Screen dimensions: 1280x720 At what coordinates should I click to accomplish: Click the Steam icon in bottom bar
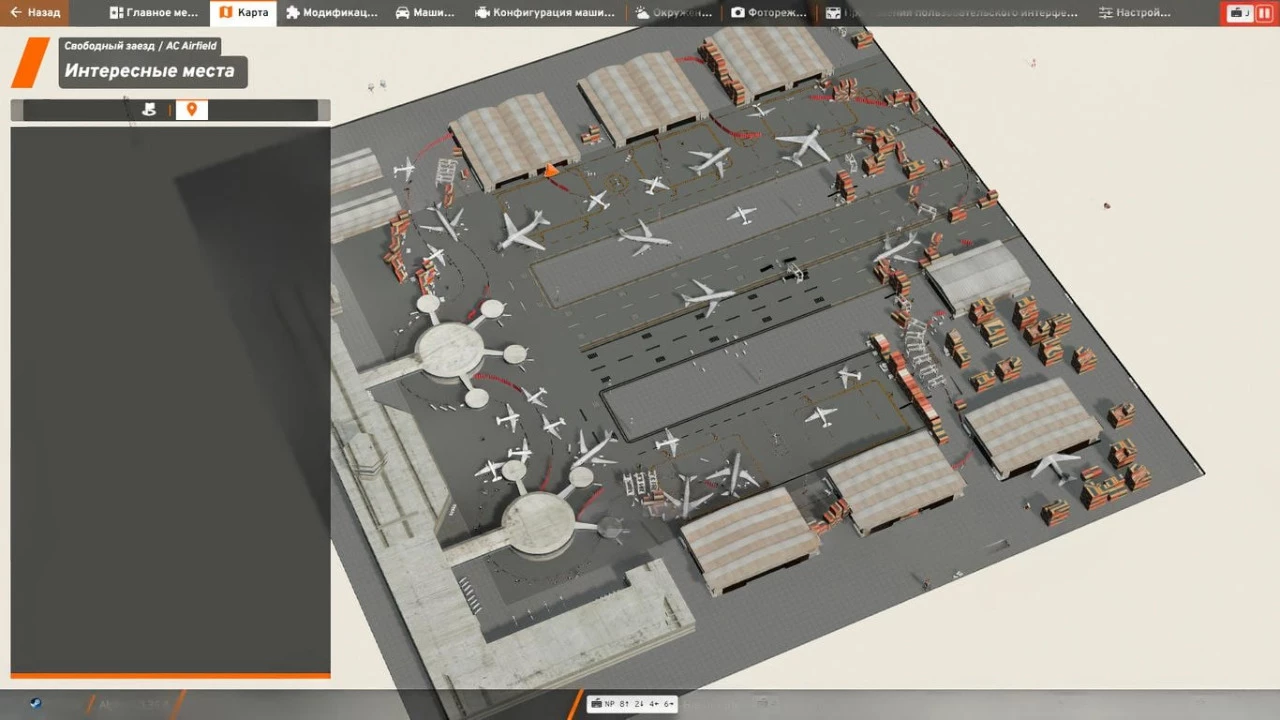pyautogui.click(x=35, y=704)
